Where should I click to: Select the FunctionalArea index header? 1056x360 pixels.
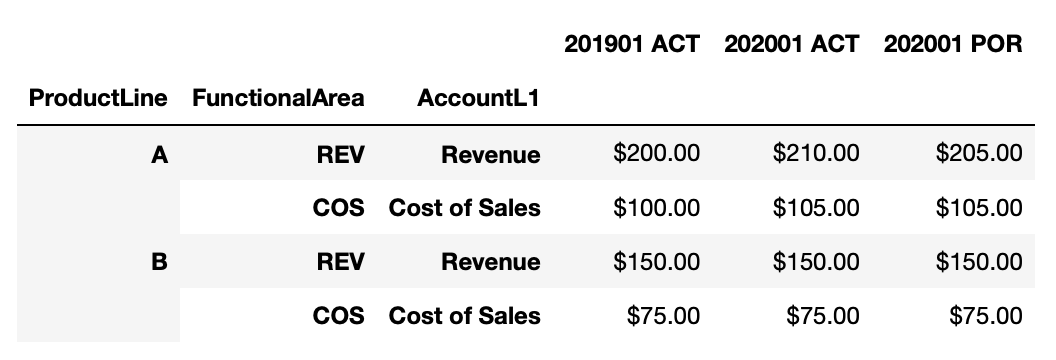278,98
